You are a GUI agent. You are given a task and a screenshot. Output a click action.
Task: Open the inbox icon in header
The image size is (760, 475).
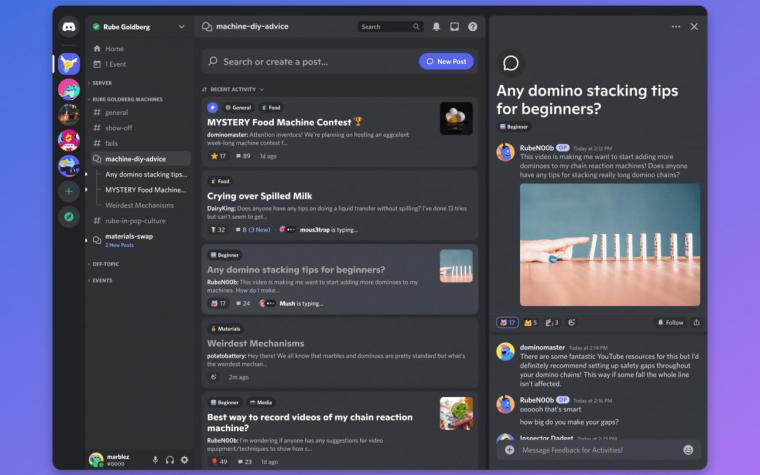(x=454, y=27)
